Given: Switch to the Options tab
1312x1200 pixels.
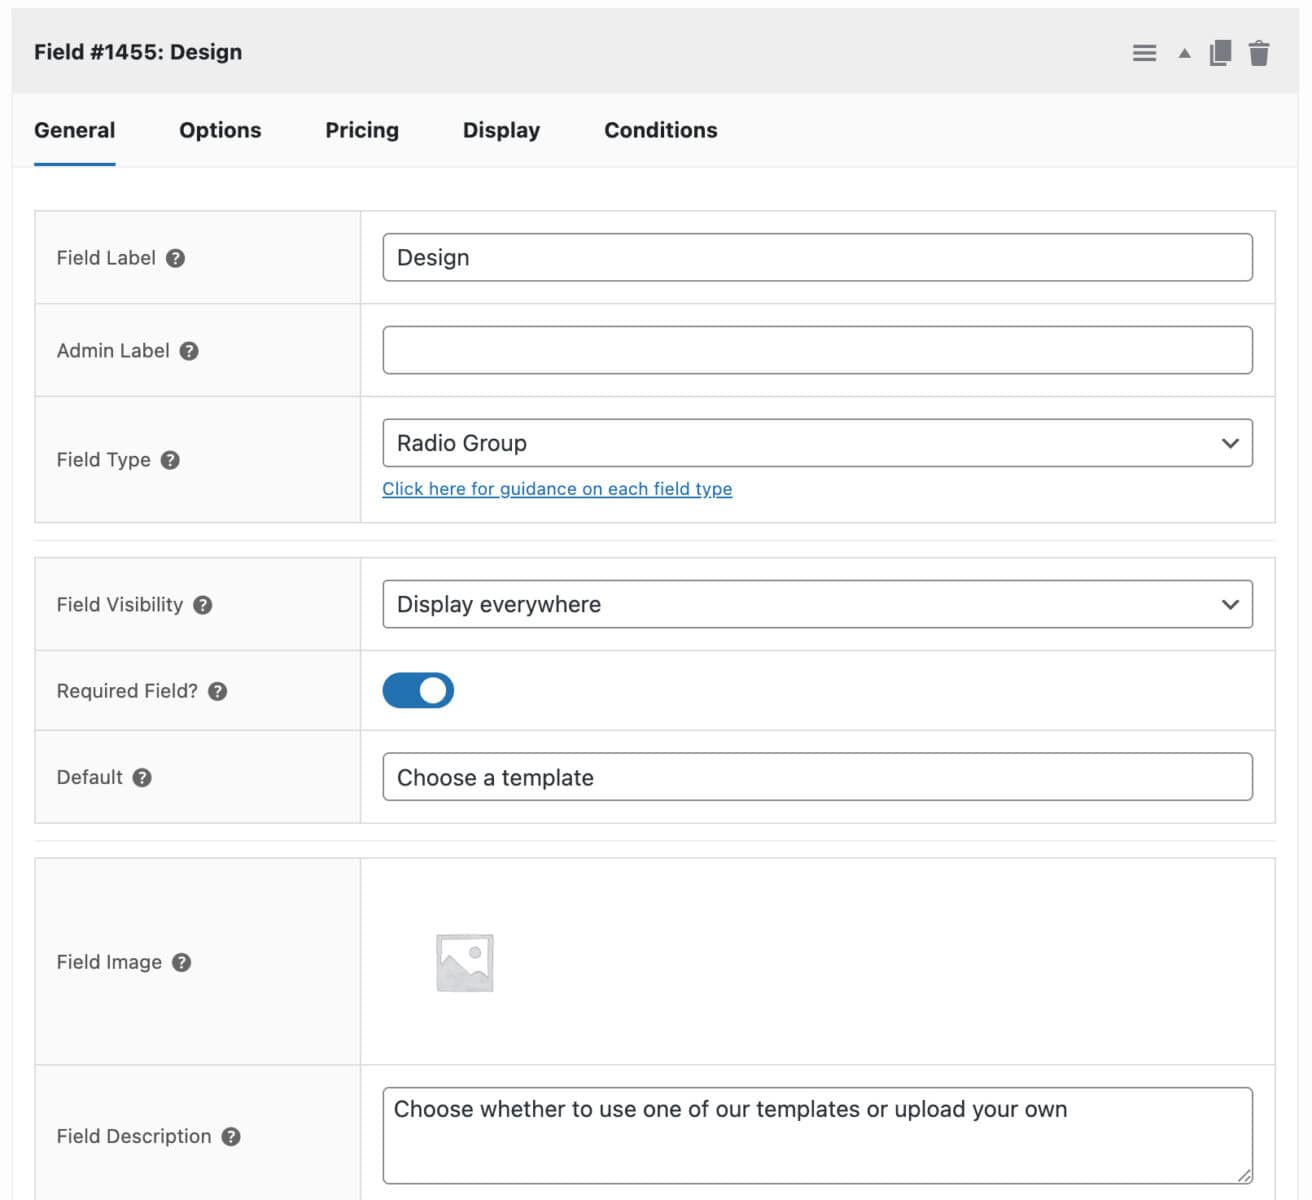Looking at the screenshot, I should [220, 130].
